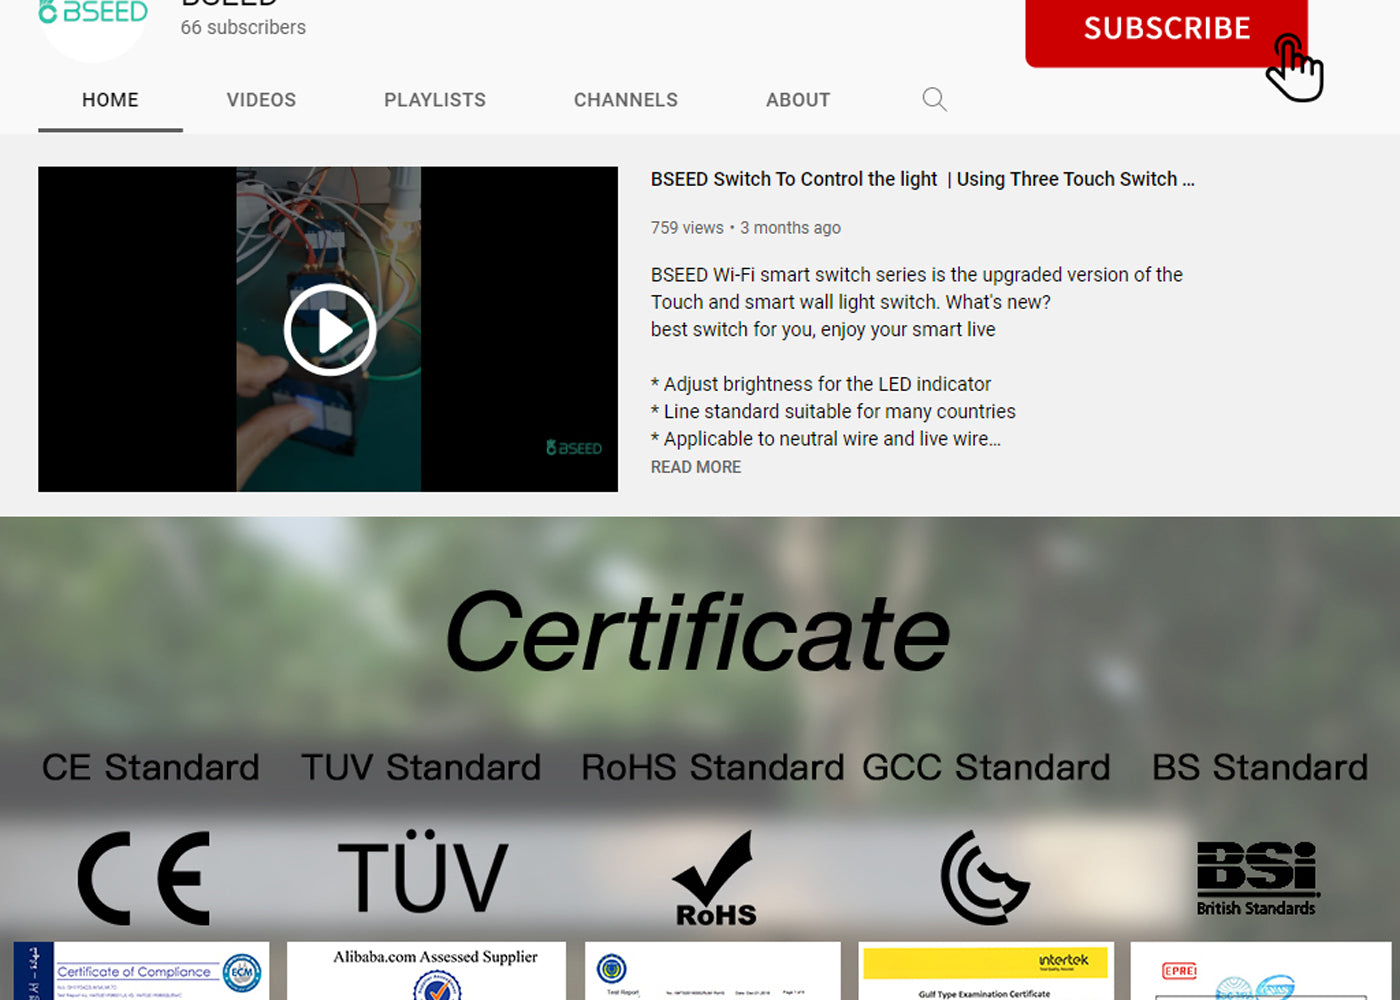The image size is (1400, 1000).
Task: Click 'Line standard suitable for many countries' line
Action: [833, 411]
